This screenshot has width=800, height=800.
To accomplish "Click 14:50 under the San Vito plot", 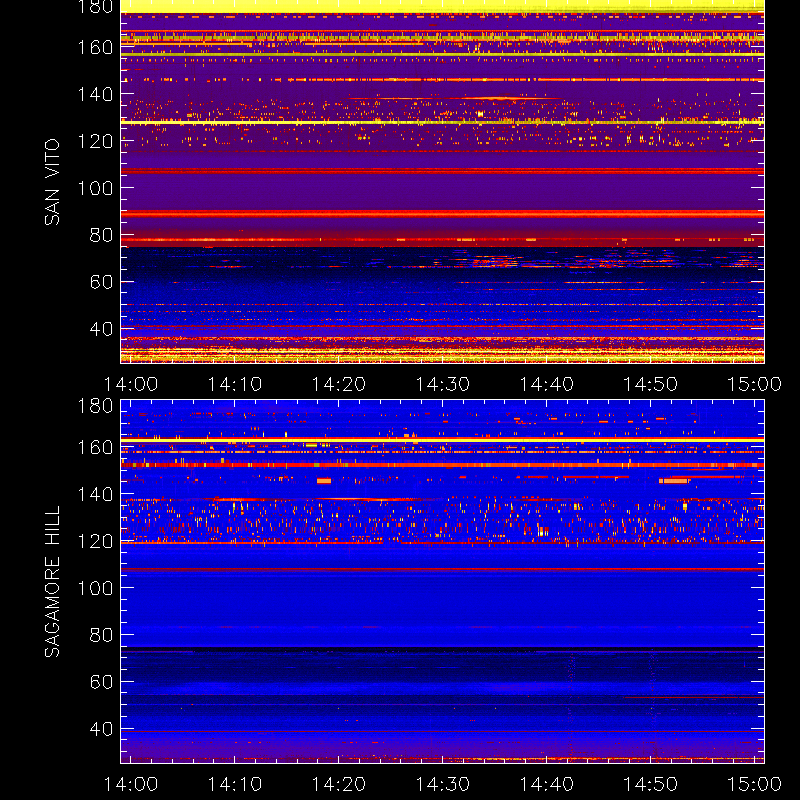I will [x=651, y=384].
